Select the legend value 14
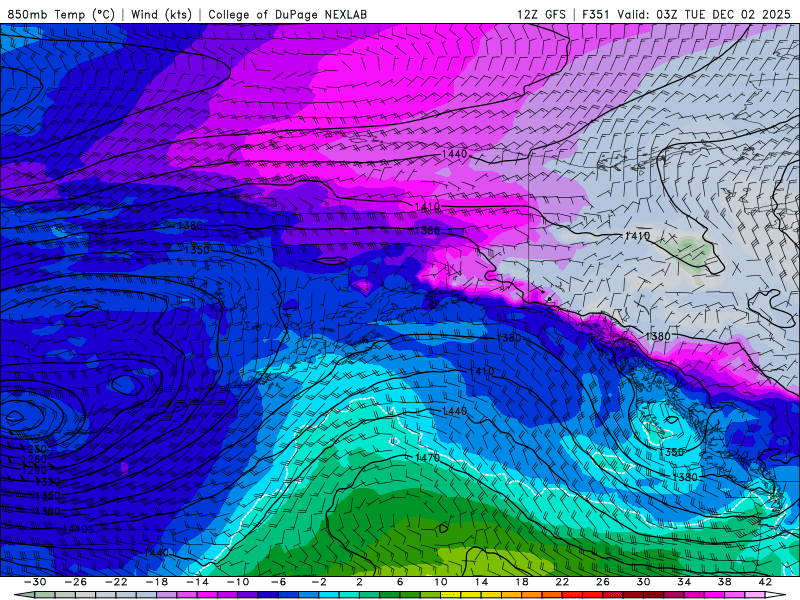This screenshot has width=800, height=600. pyautogui.click(x=481, y=582)
